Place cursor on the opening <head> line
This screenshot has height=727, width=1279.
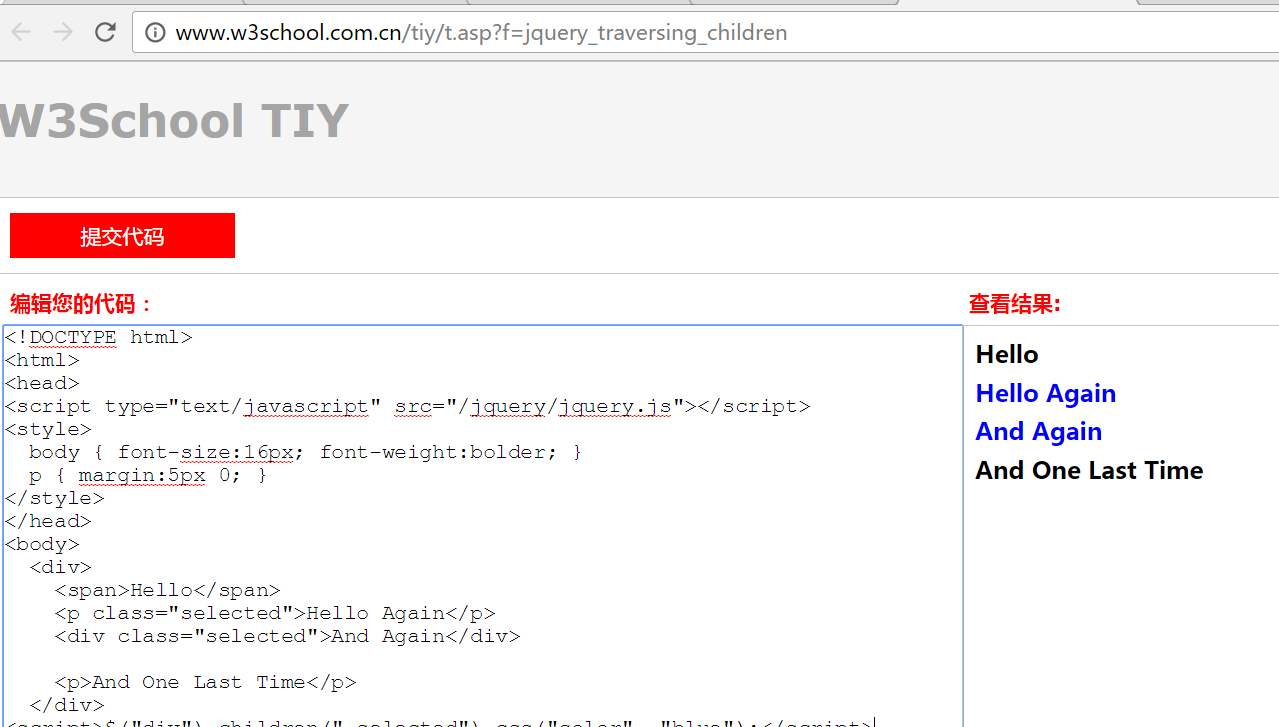click(x=42, y=383)
